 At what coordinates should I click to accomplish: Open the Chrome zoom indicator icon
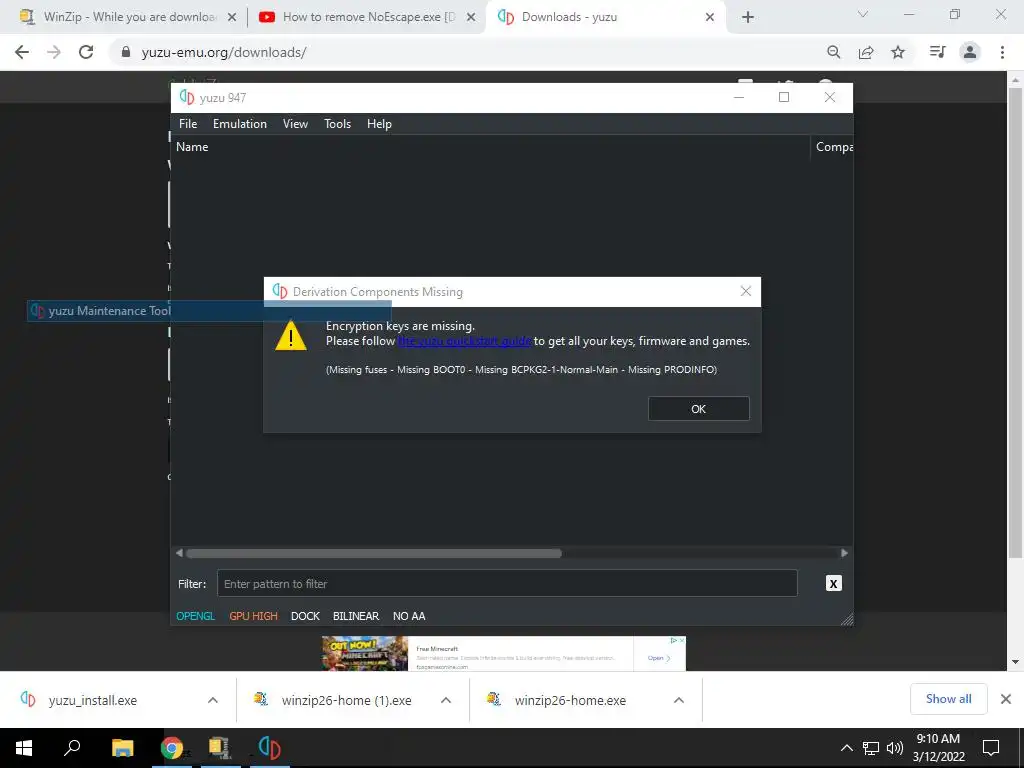[x=833, y=52]
